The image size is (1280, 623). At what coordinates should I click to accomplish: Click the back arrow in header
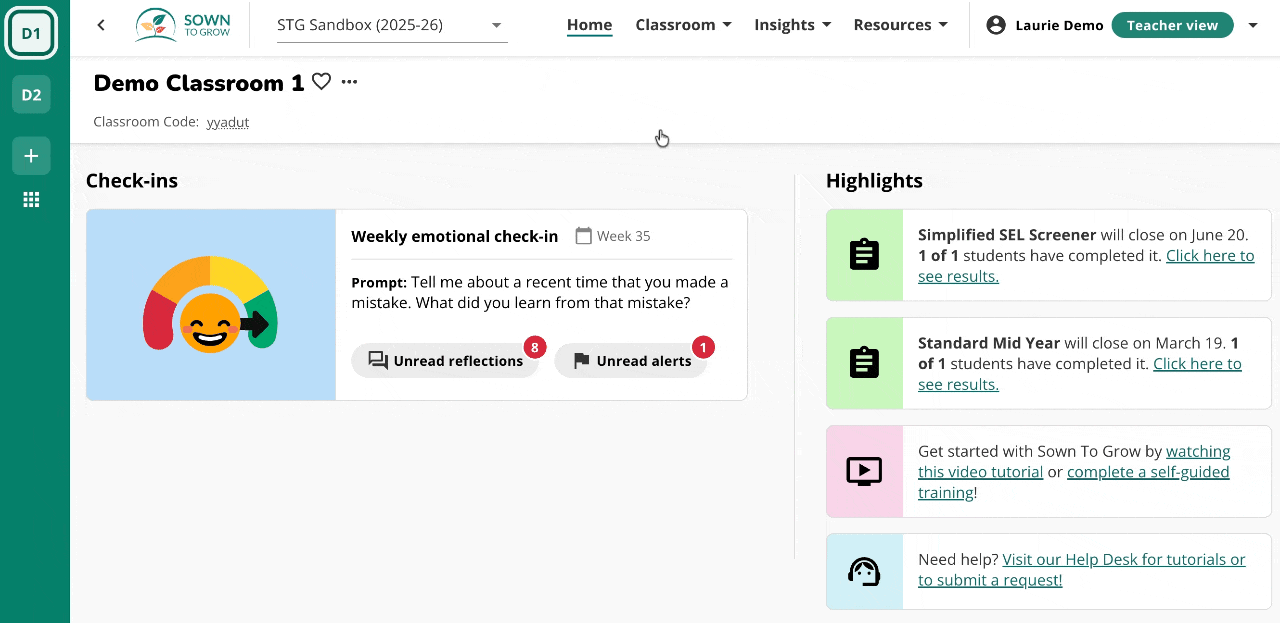pos(101,25)
